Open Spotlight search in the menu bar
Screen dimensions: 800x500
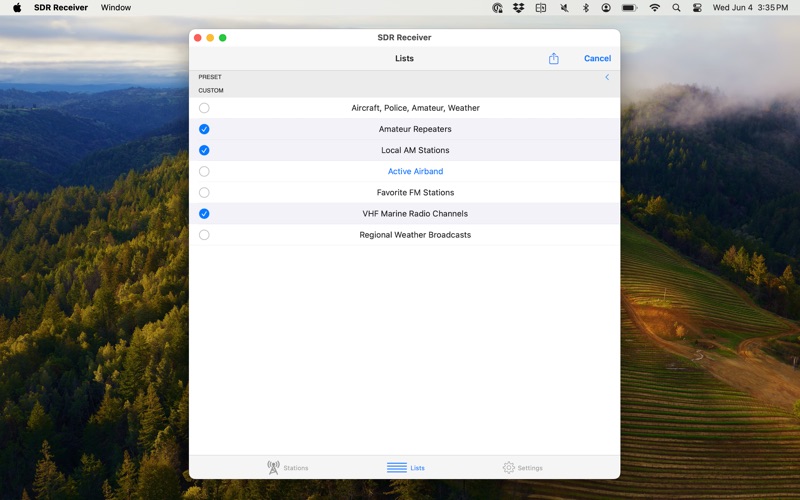point(676,8)
